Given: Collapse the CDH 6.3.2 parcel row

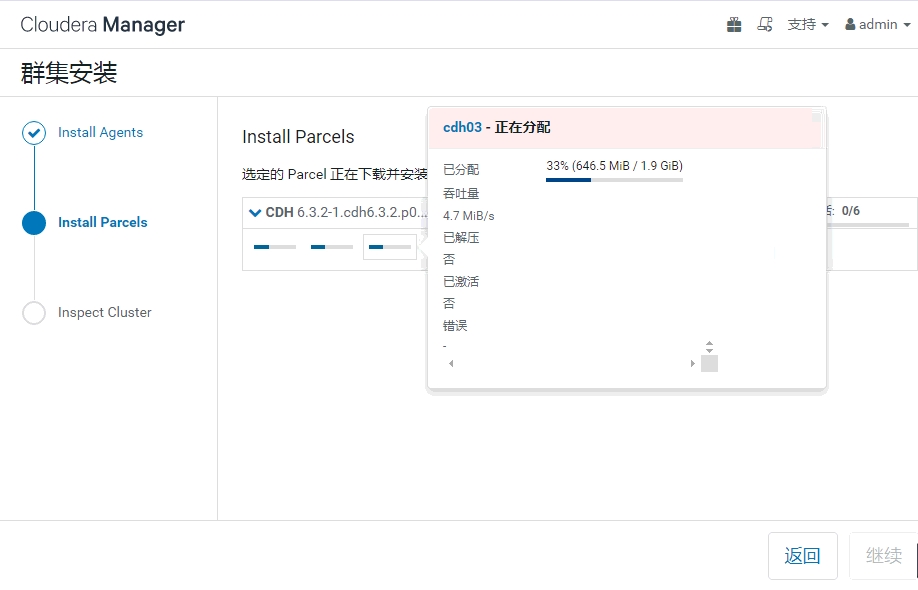Looking at the screenshot, I should pyautogui.click(x=255, y=212).
